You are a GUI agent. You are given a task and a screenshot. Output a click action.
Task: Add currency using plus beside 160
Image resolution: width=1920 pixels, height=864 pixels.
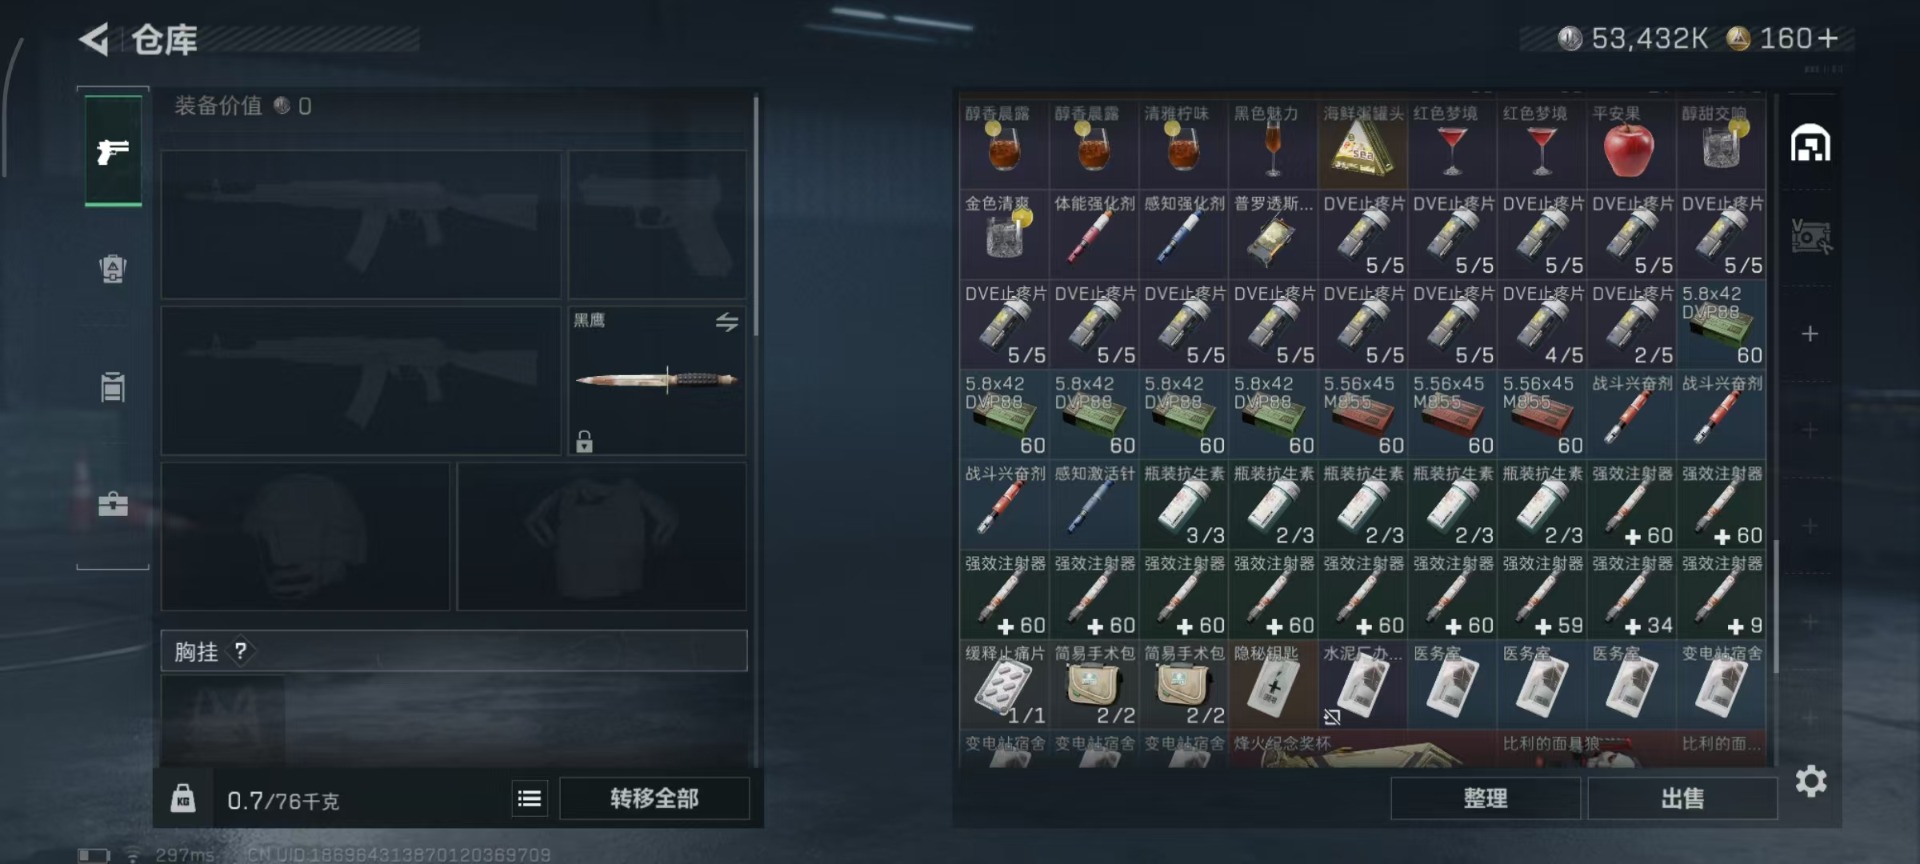[1828, 38]
